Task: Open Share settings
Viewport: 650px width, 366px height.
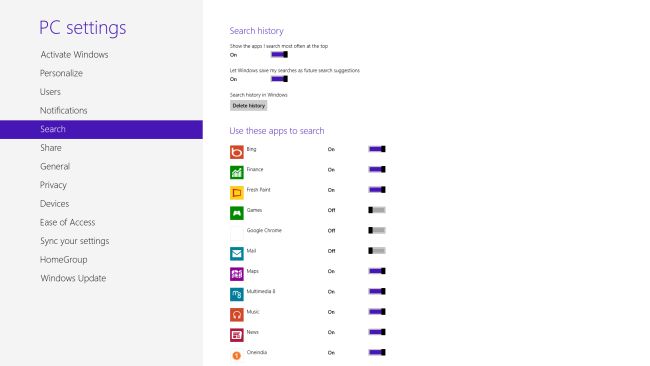Action: tap(51, 148)
